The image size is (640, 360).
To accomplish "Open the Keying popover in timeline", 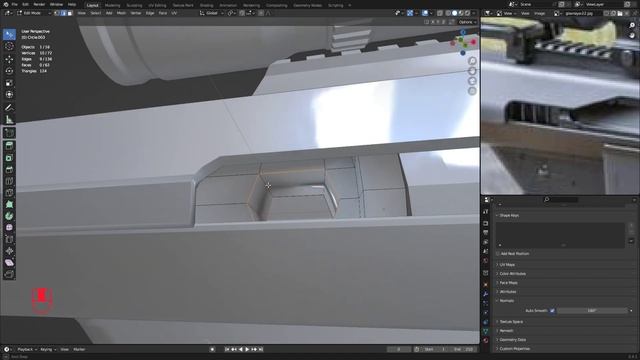I will point(48,349).
